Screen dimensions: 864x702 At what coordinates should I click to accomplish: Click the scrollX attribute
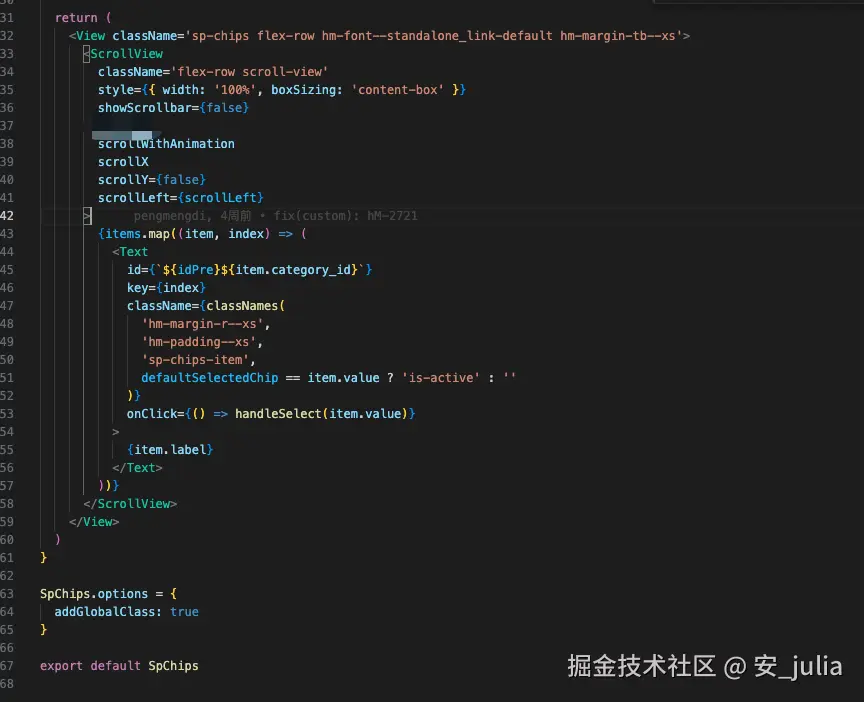(x=123, y=161)
